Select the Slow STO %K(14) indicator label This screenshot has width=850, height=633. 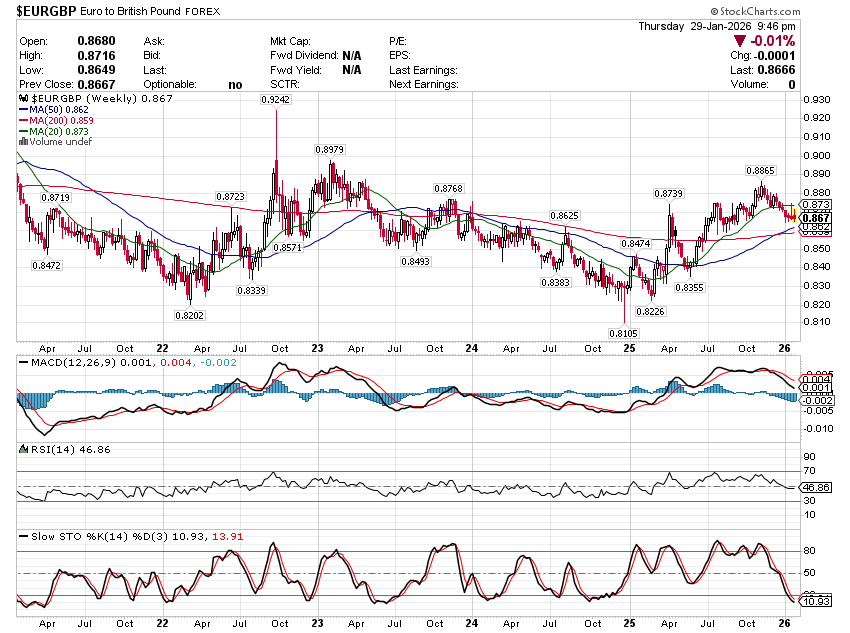point(80,537)
